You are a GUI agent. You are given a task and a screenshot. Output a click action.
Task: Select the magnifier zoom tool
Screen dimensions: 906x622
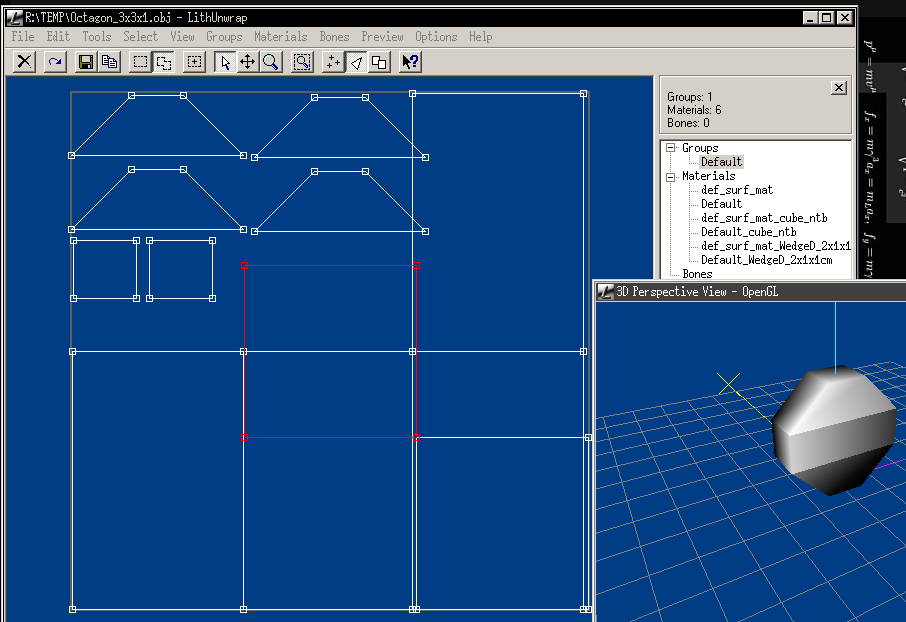[x=270, y=62]
